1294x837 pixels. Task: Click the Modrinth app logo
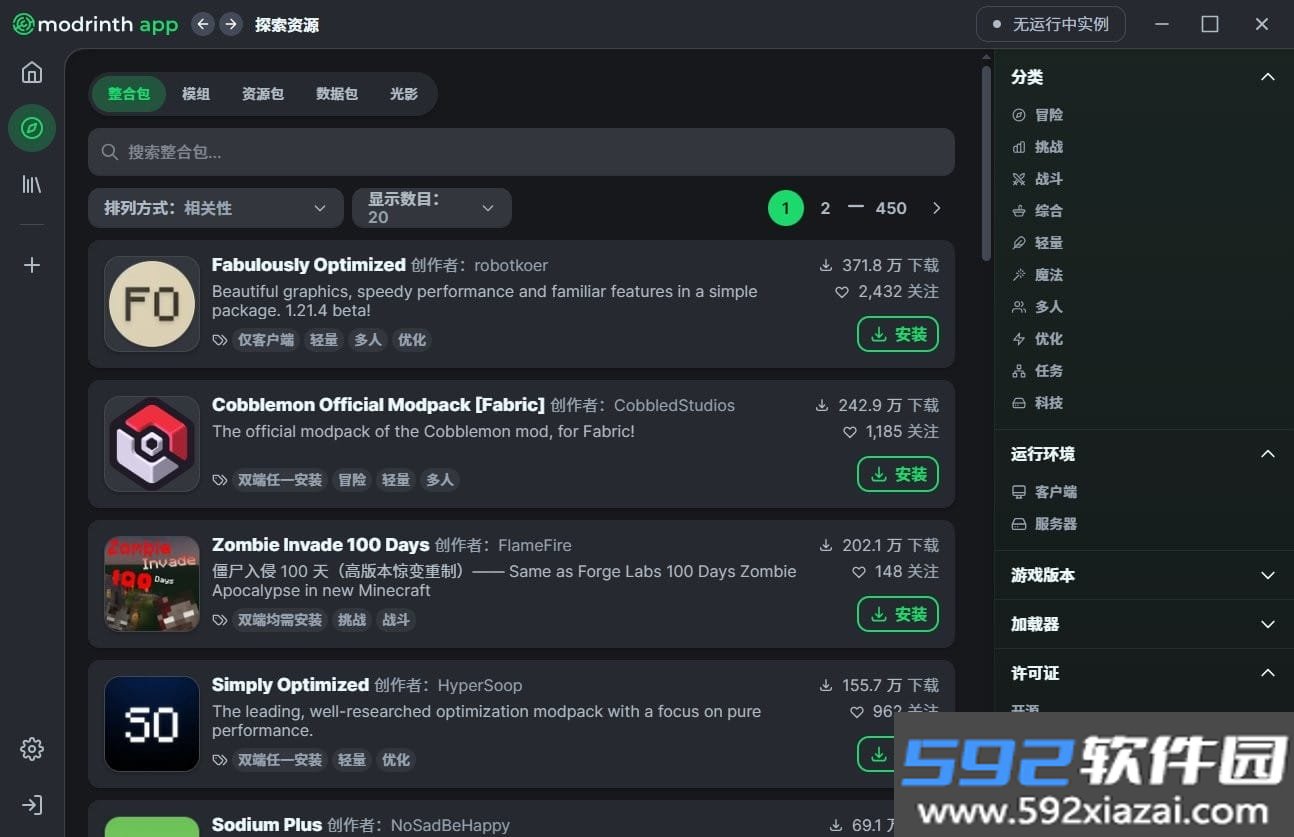click(x=95, y=24)
